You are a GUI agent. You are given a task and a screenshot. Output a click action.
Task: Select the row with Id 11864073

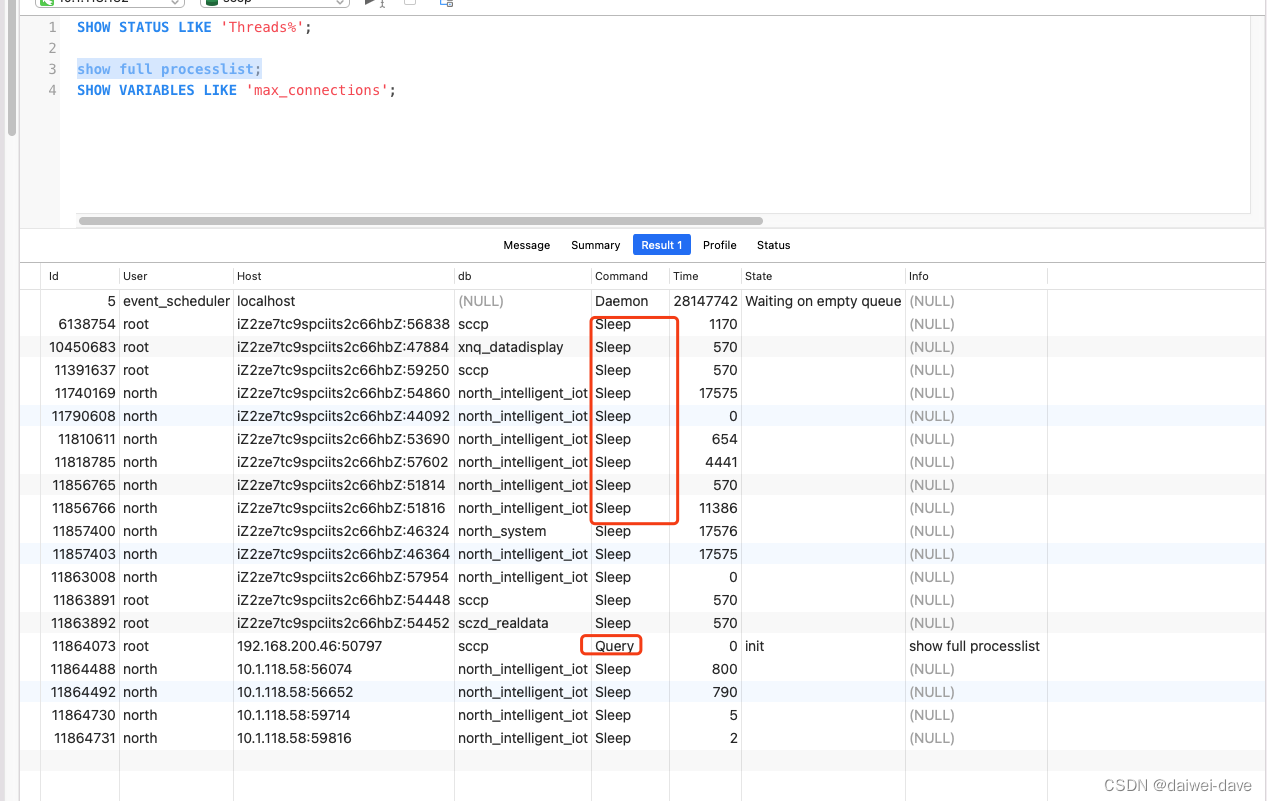(400, 645)
